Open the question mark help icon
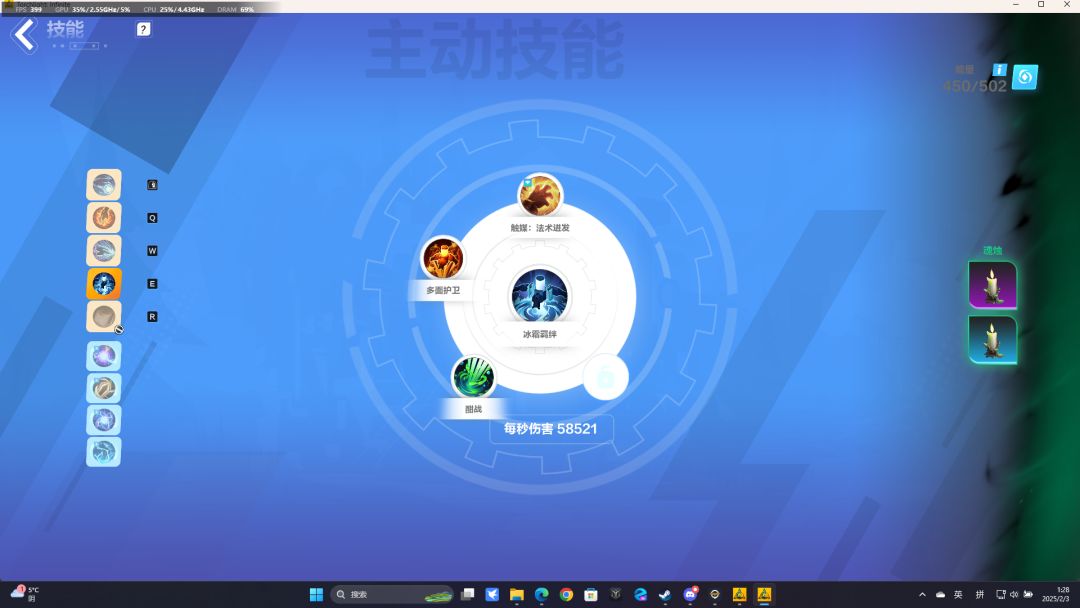 [143, 29]
